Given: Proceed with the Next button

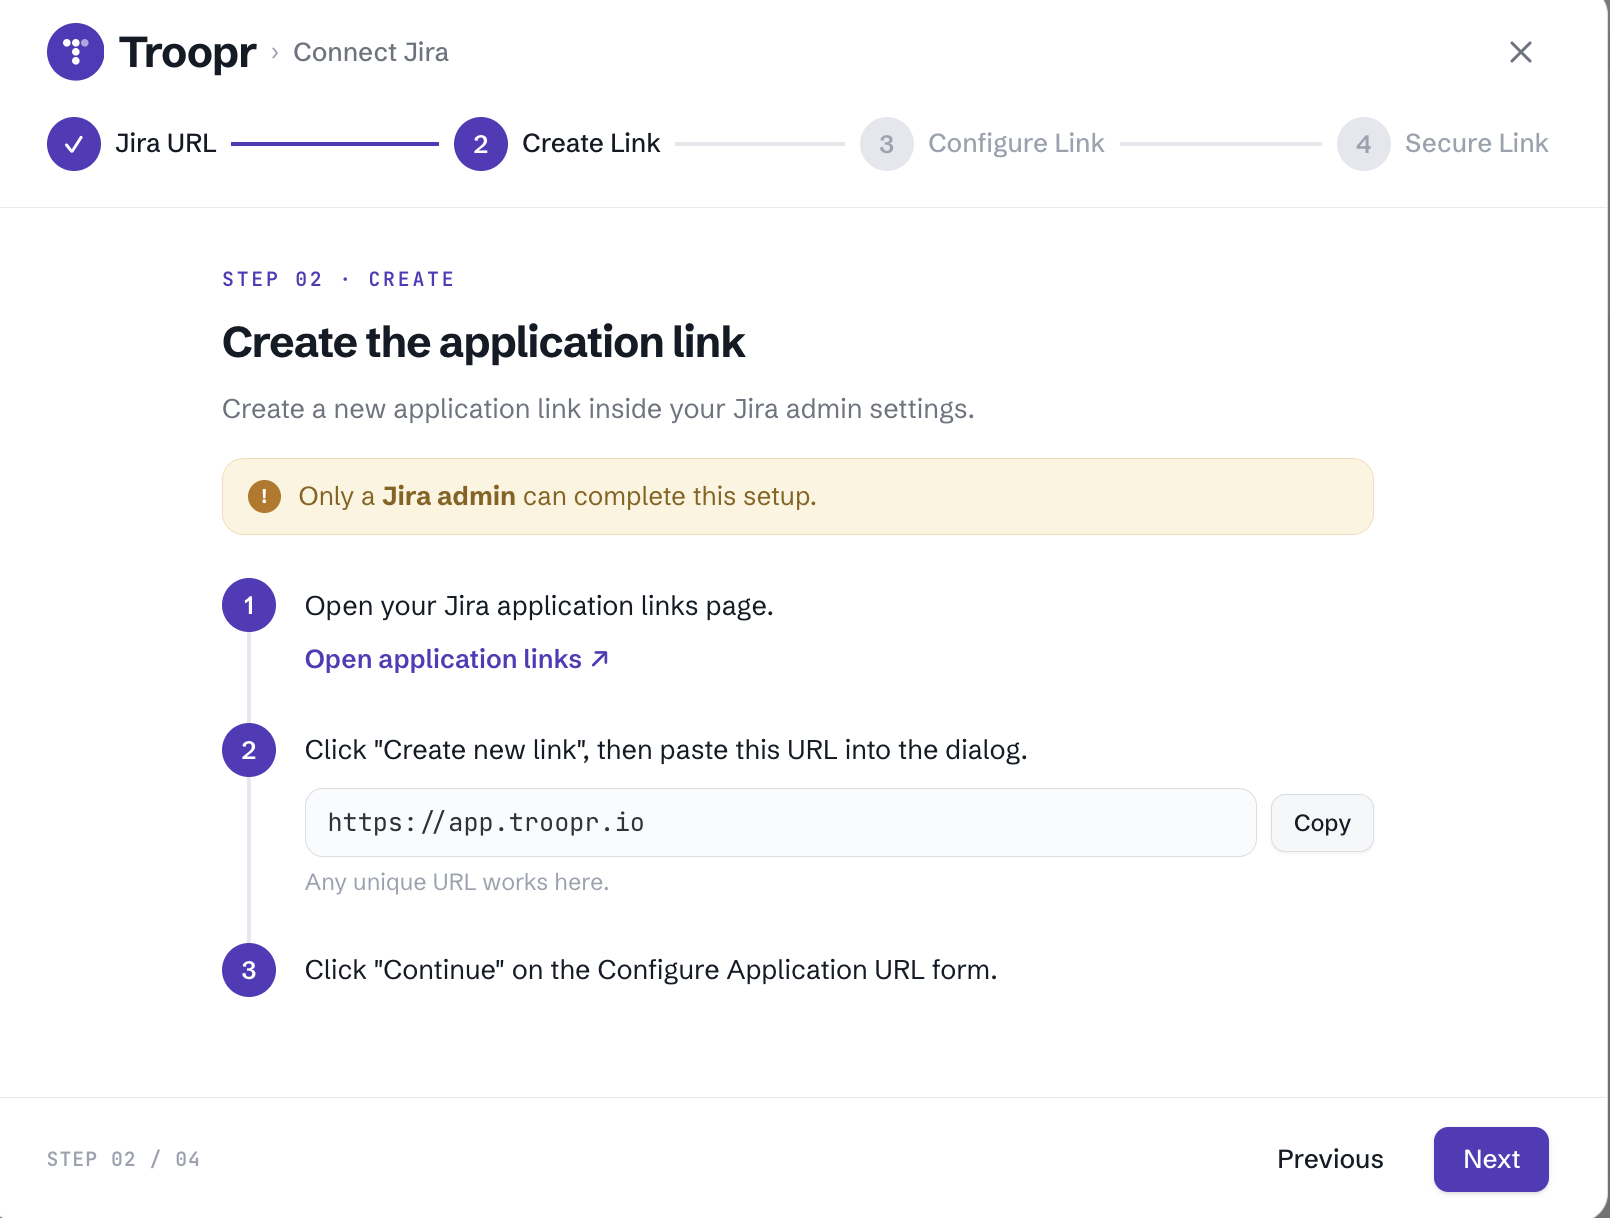Looking at the screenshot, I should point(1491,1159).
